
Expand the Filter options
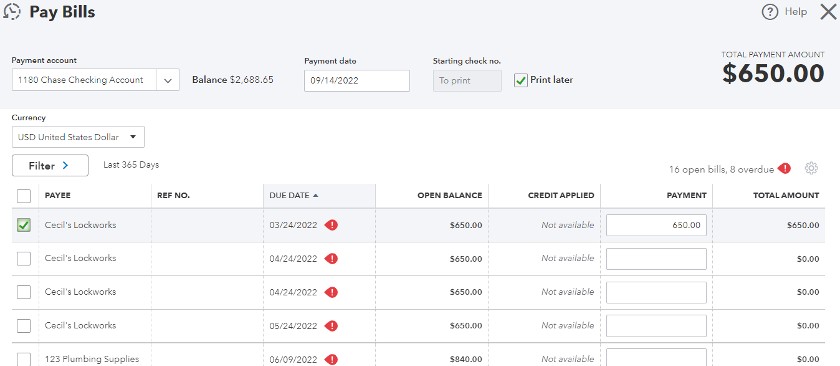coord(50,166)
